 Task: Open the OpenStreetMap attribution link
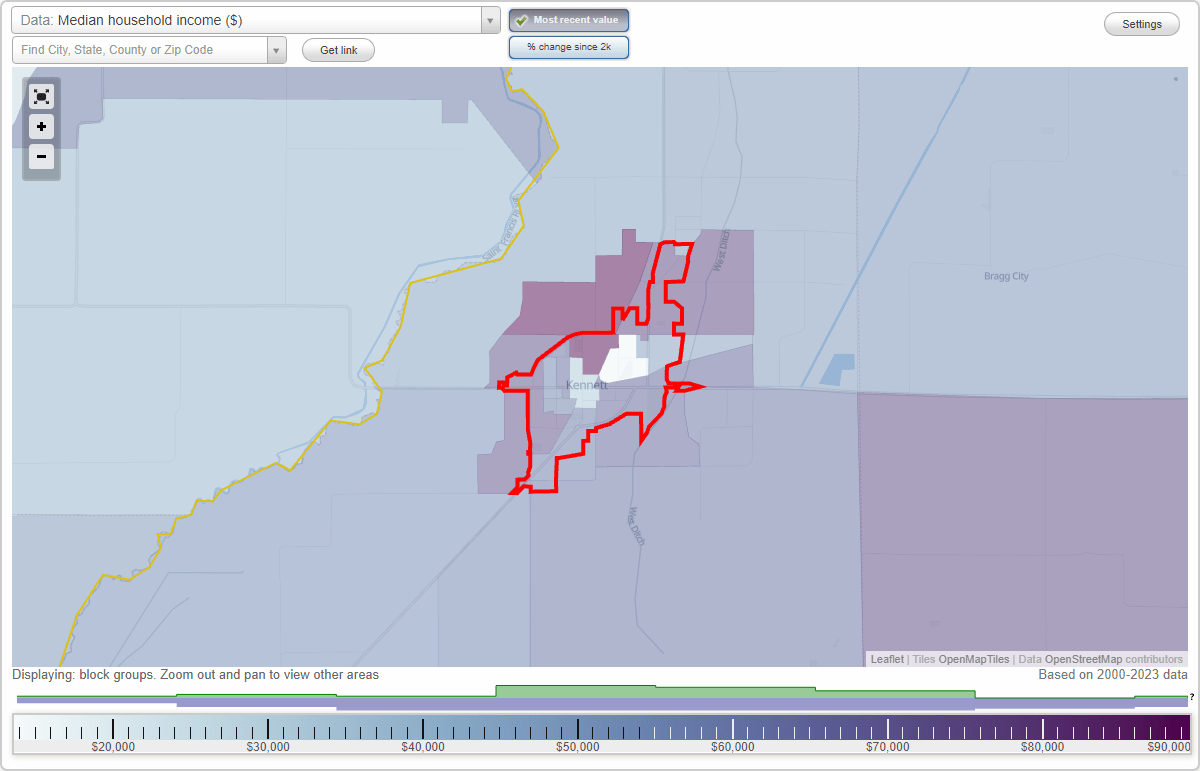pyautogui.click(x=1083, y=659)
